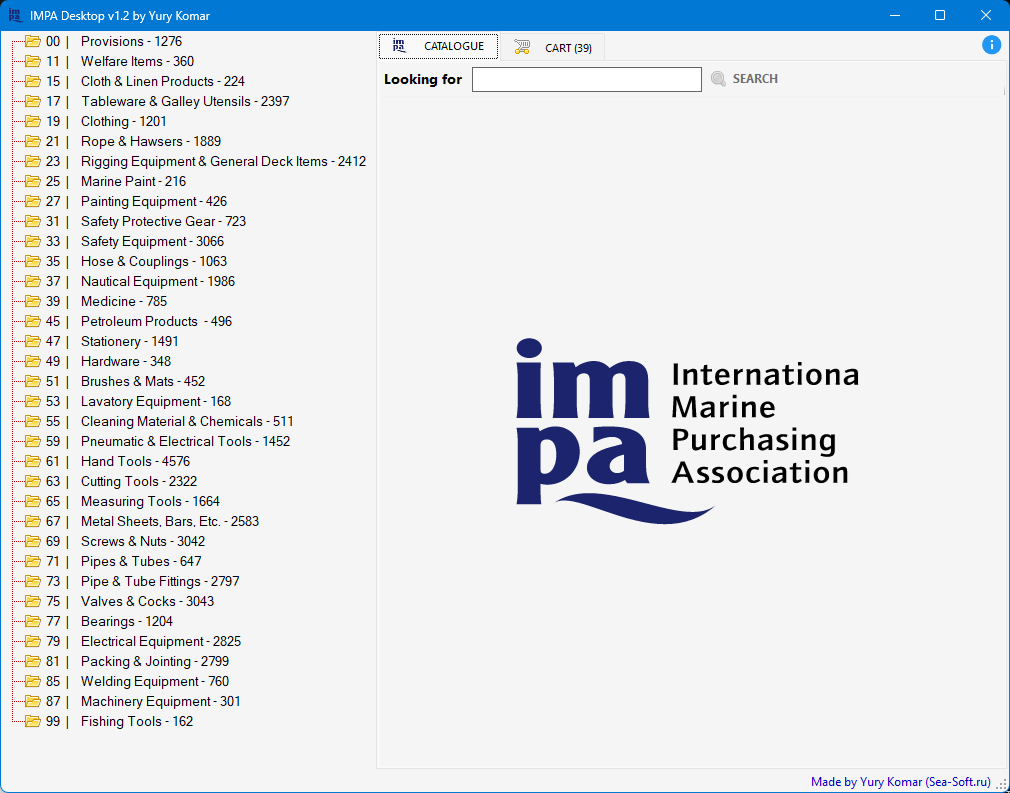This screenshot has width=1010, height=793.
Task: Select Welding Equipment in the tree
Action: click(x=155, y=681)
